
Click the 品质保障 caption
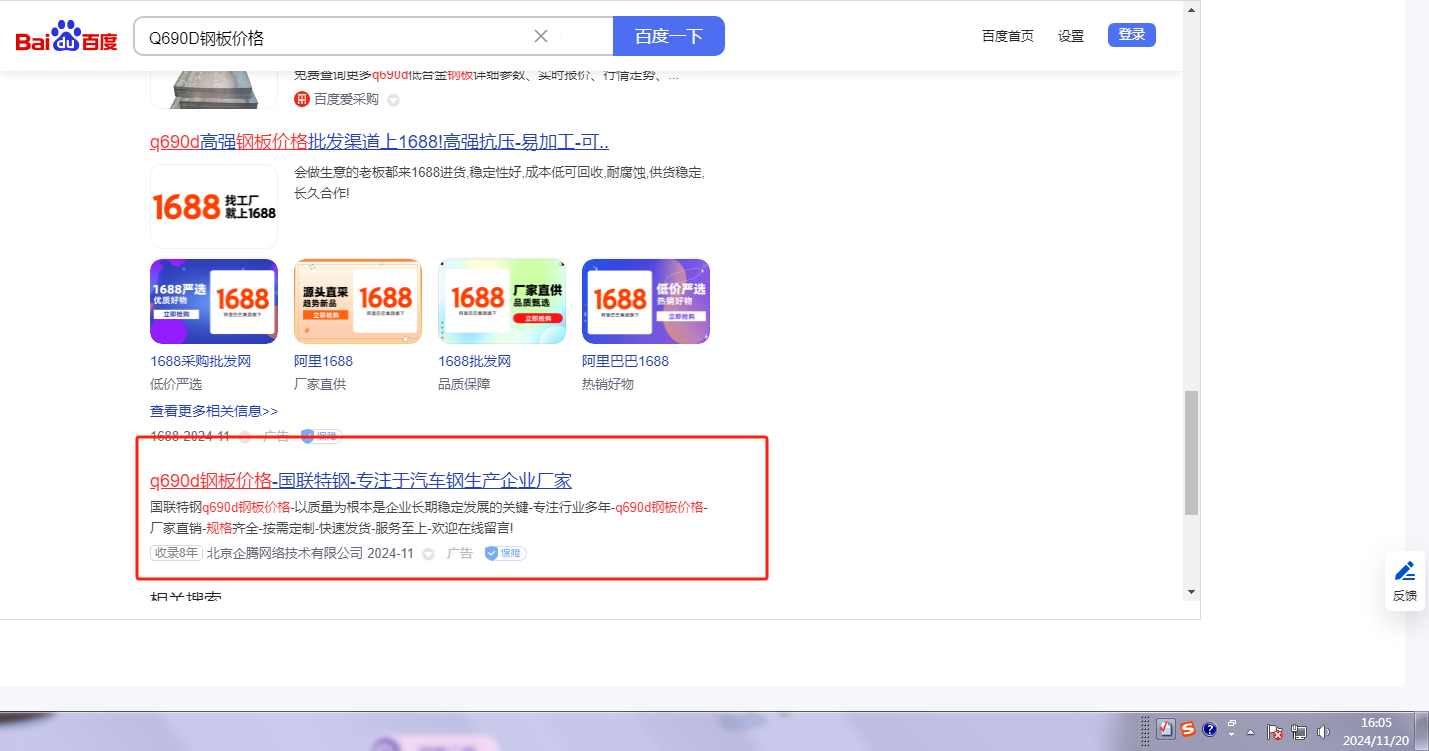coord(464,384)
